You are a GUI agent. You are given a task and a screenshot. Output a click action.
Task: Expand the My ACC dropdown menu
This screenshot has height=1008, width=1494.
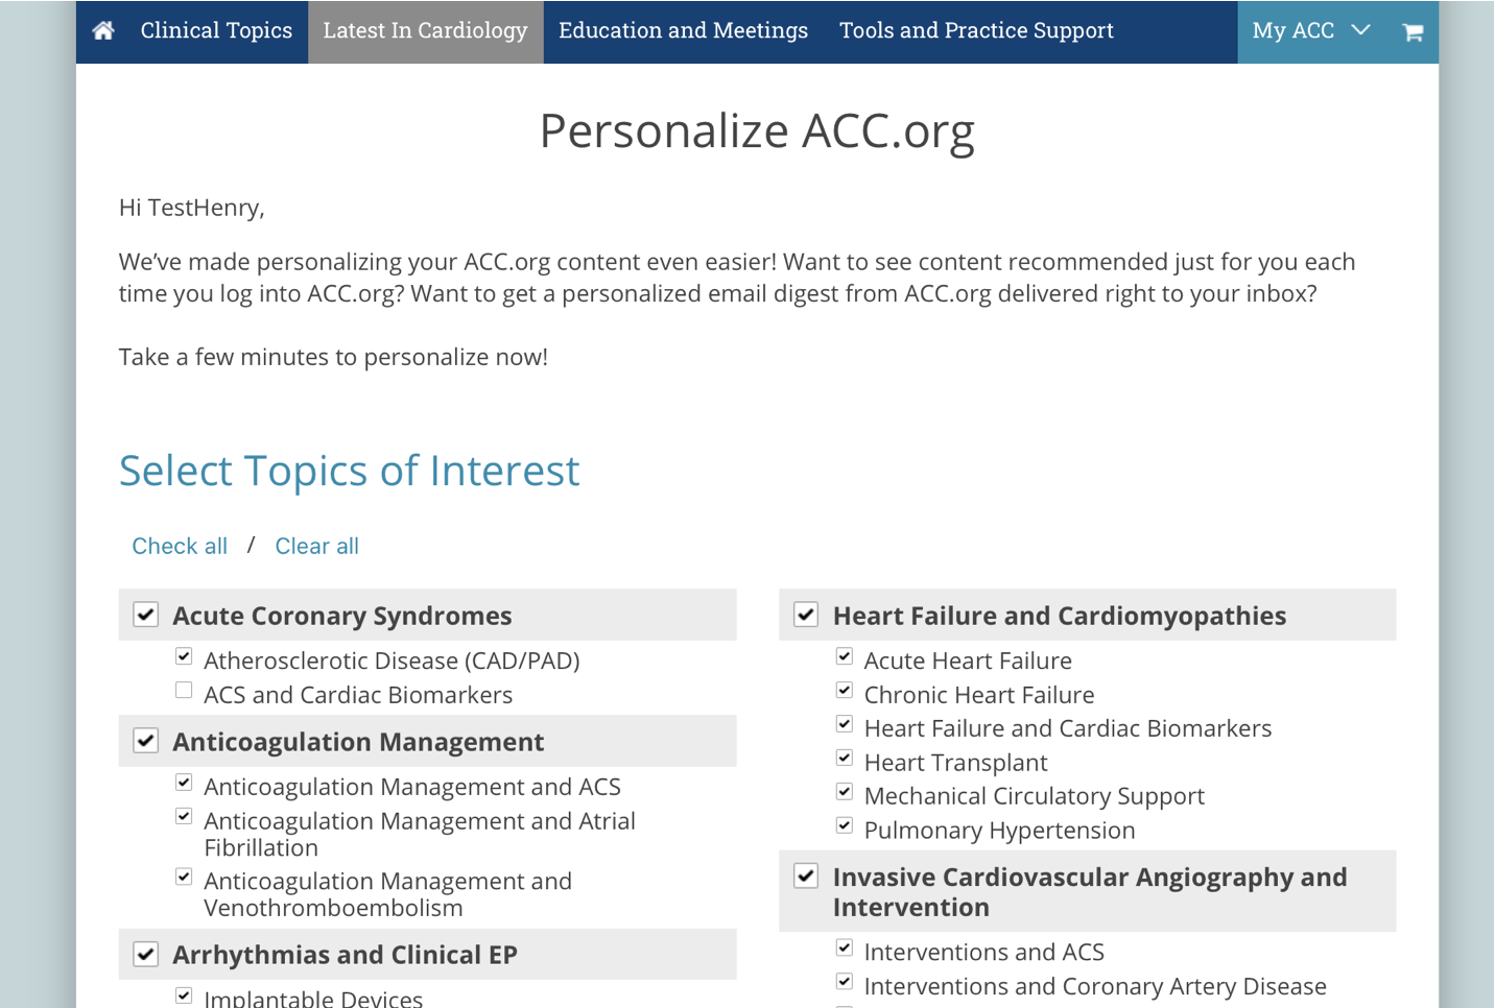coord(1310,31)
